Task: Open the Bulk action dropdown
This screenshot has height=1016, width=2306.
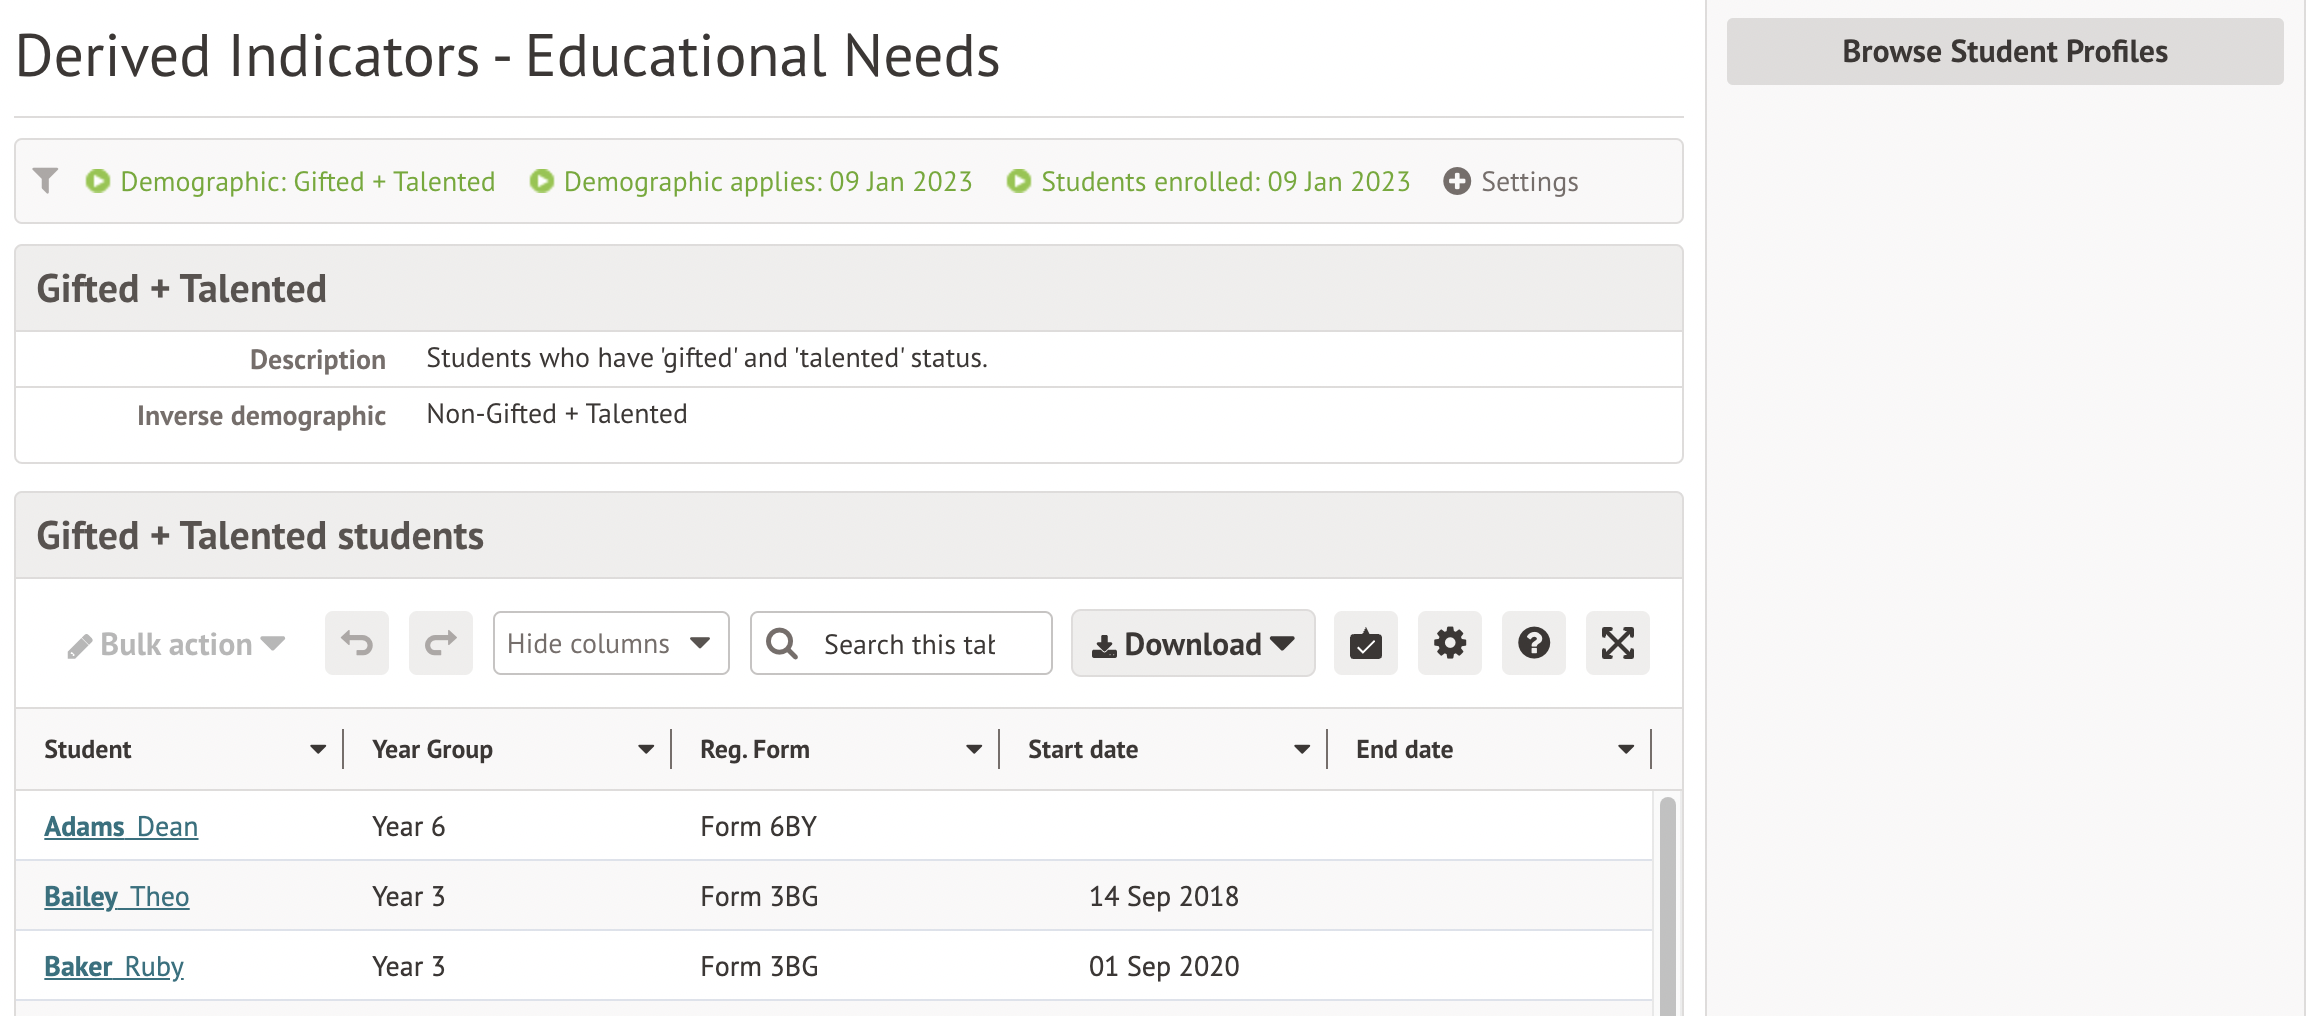Action: pyautogui.click(x=177, y=645)
